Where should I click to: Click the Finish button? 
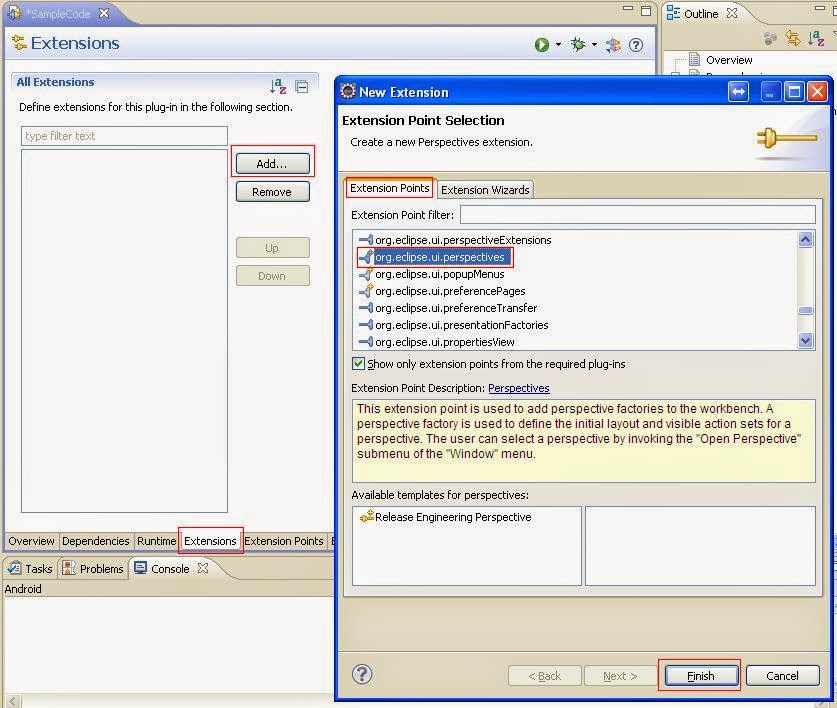[699, 675]
